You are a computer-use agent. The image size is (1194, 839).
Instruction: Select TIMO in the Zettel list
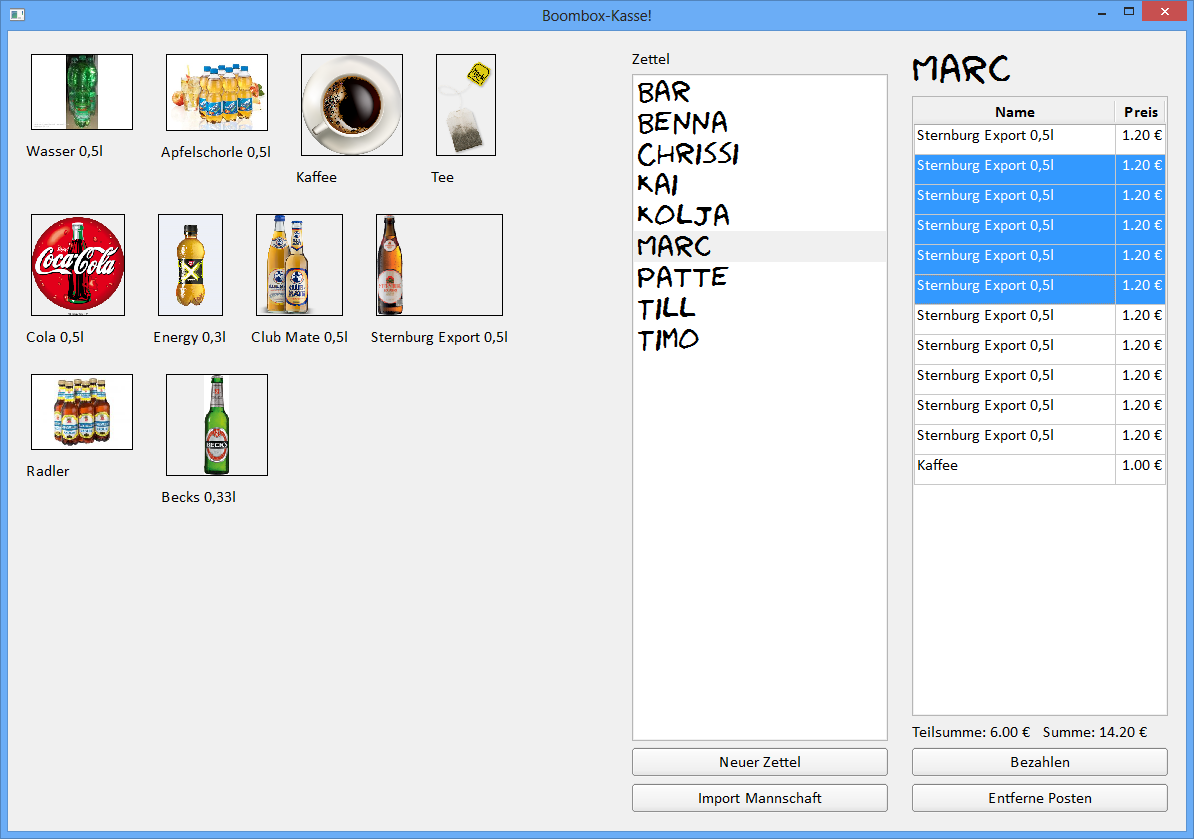coord(759,339)
